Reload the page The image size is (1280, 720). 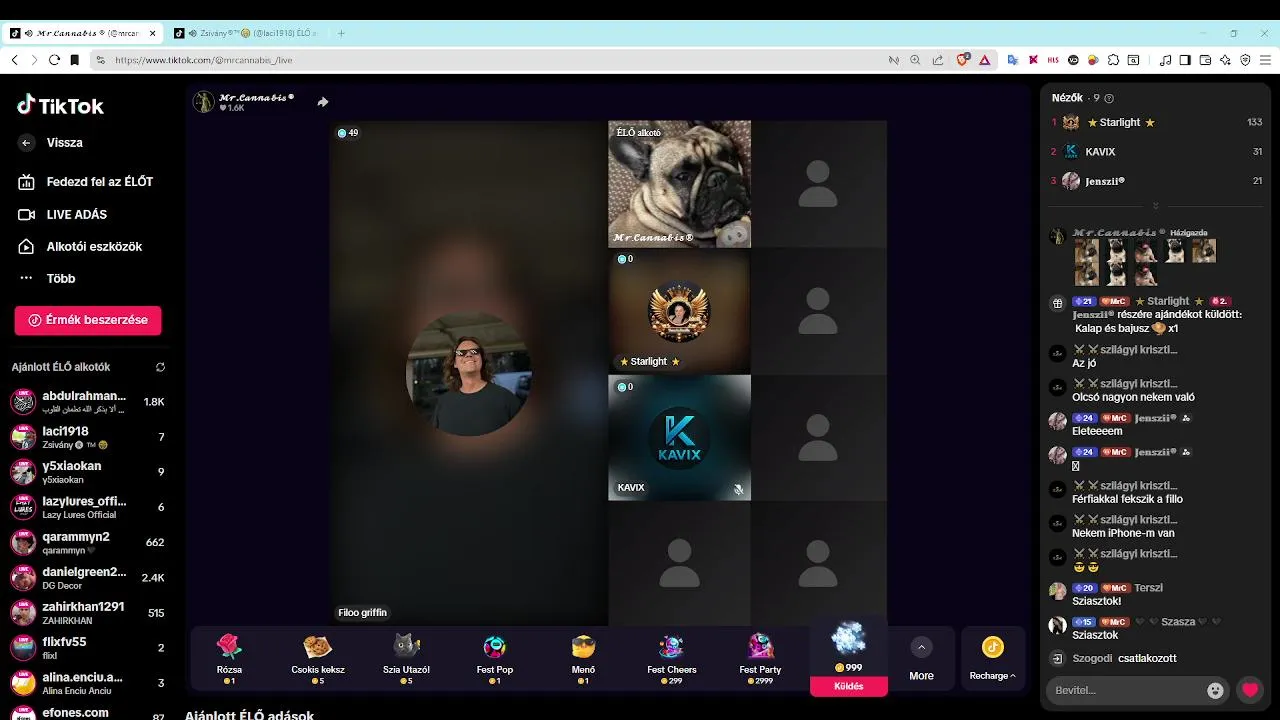(x=54, y=60)
